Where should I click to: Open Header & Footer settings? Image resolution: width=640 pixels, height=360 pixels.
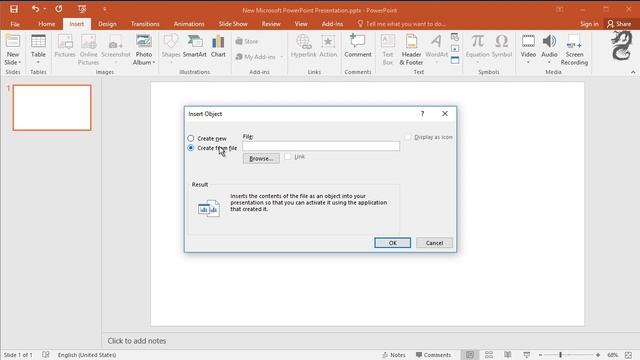click(x=411, y=41)
